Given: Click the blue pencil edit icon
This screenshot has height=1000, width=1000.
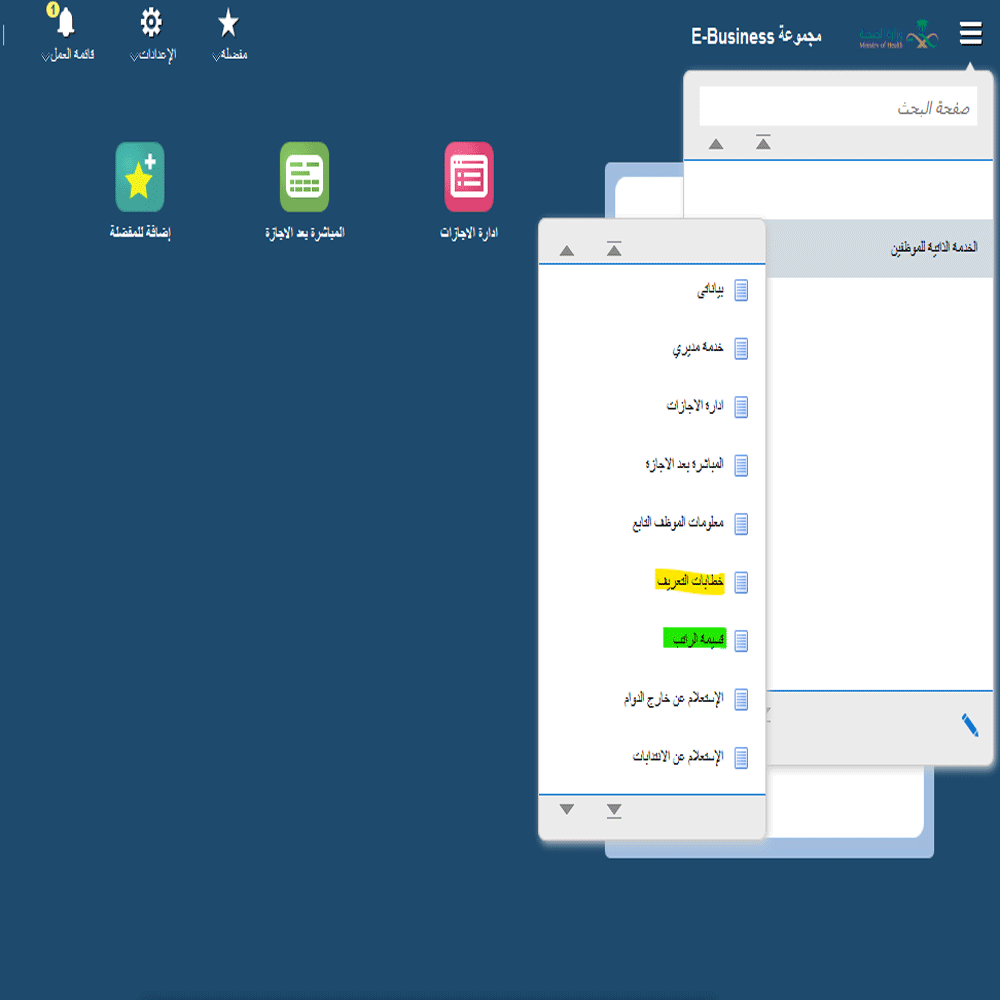Looking at the screenshot, I should [969, 726].
